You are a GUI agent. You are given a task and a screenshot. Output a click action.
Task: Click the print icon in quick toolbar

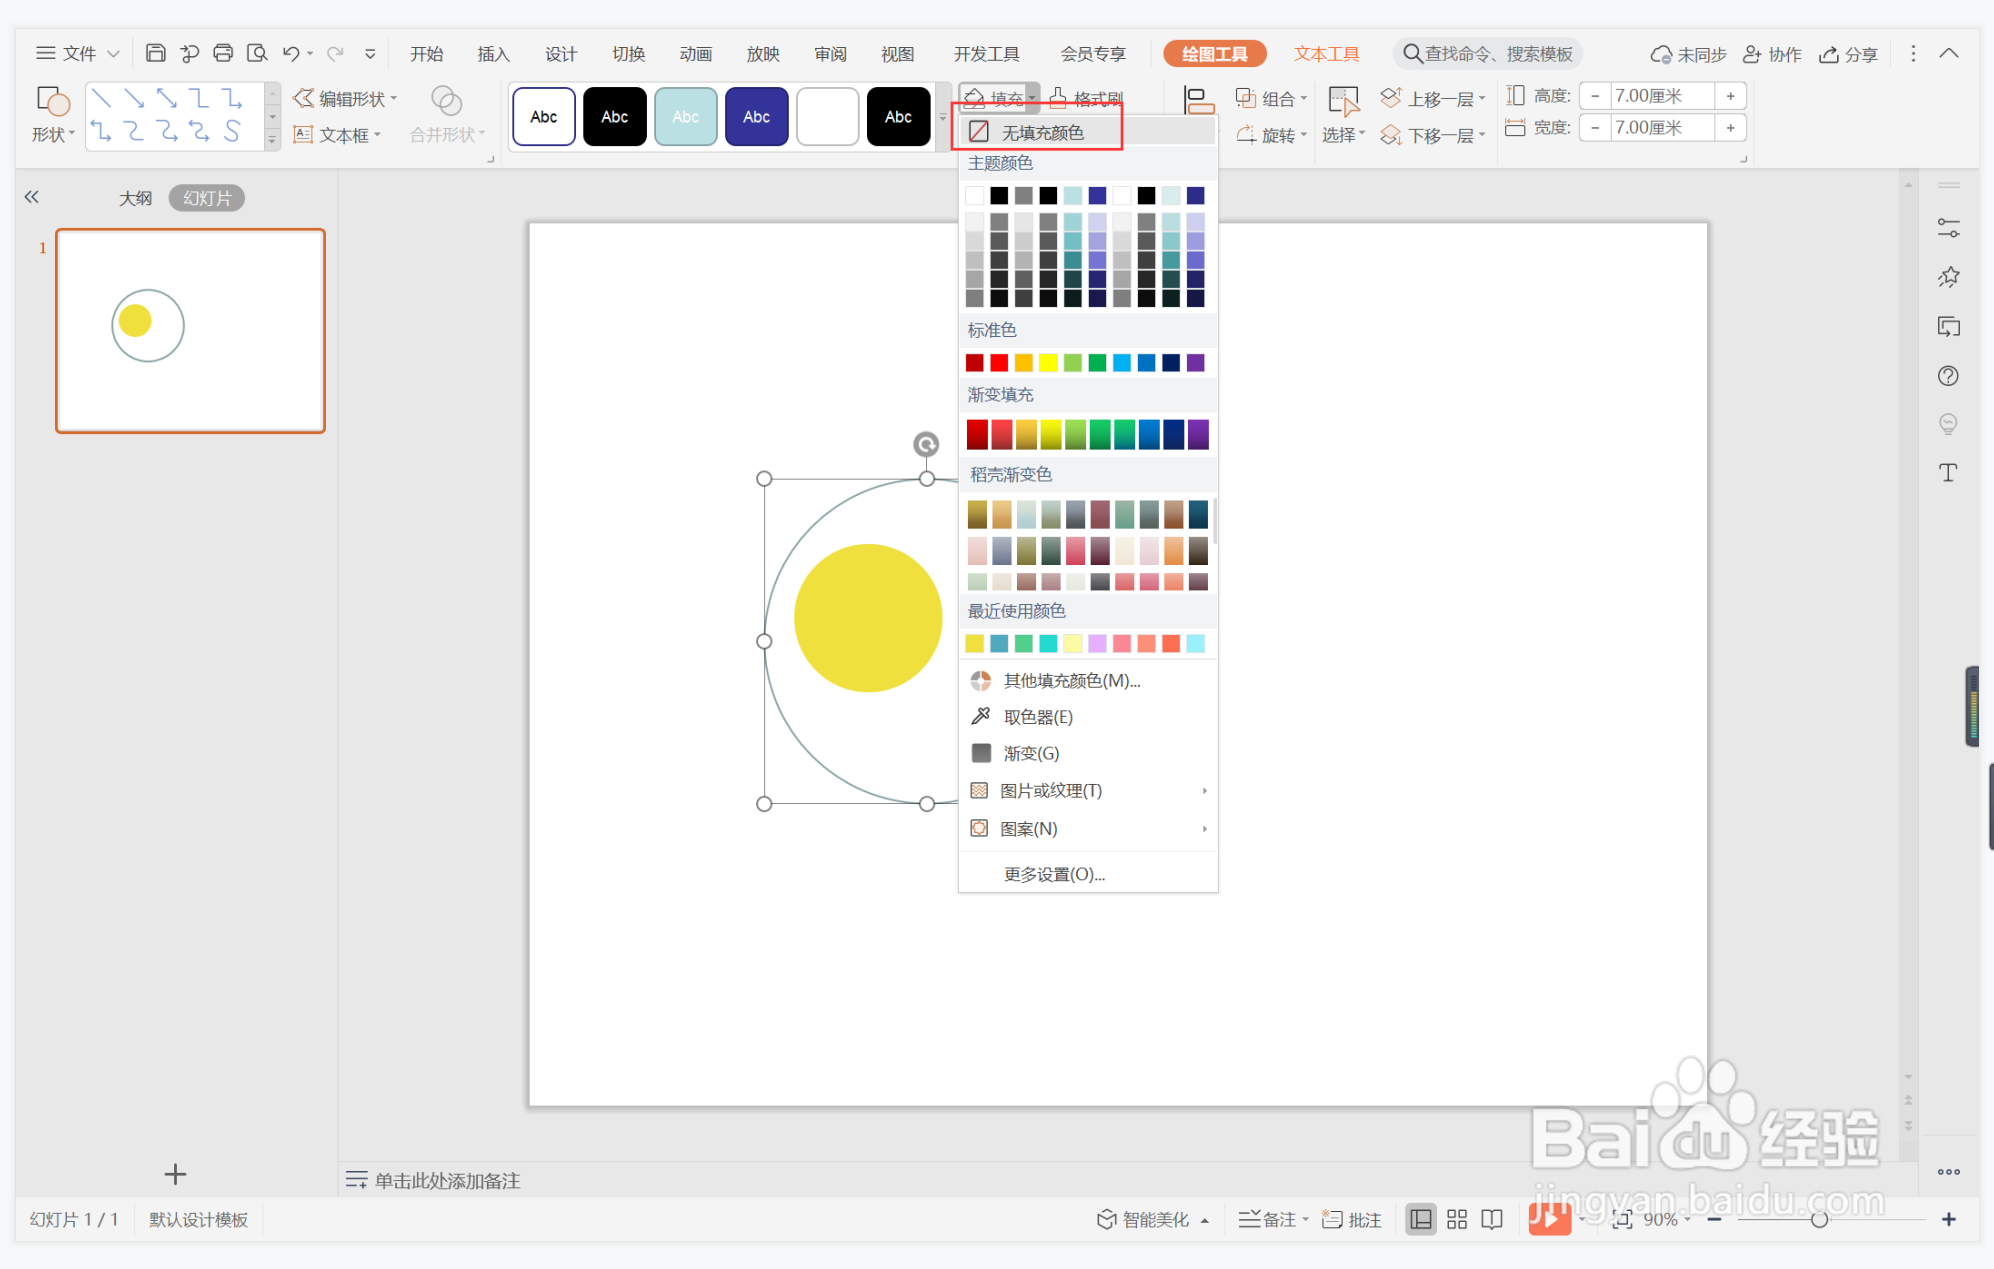click(x=223, y=53)
